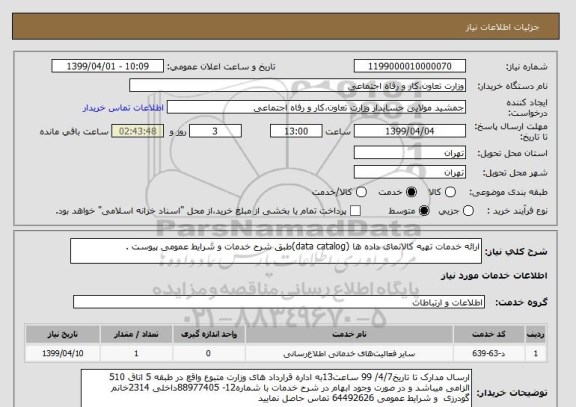Click the نام خدمت column header
576x407 pixels.
tap(349, 334)
